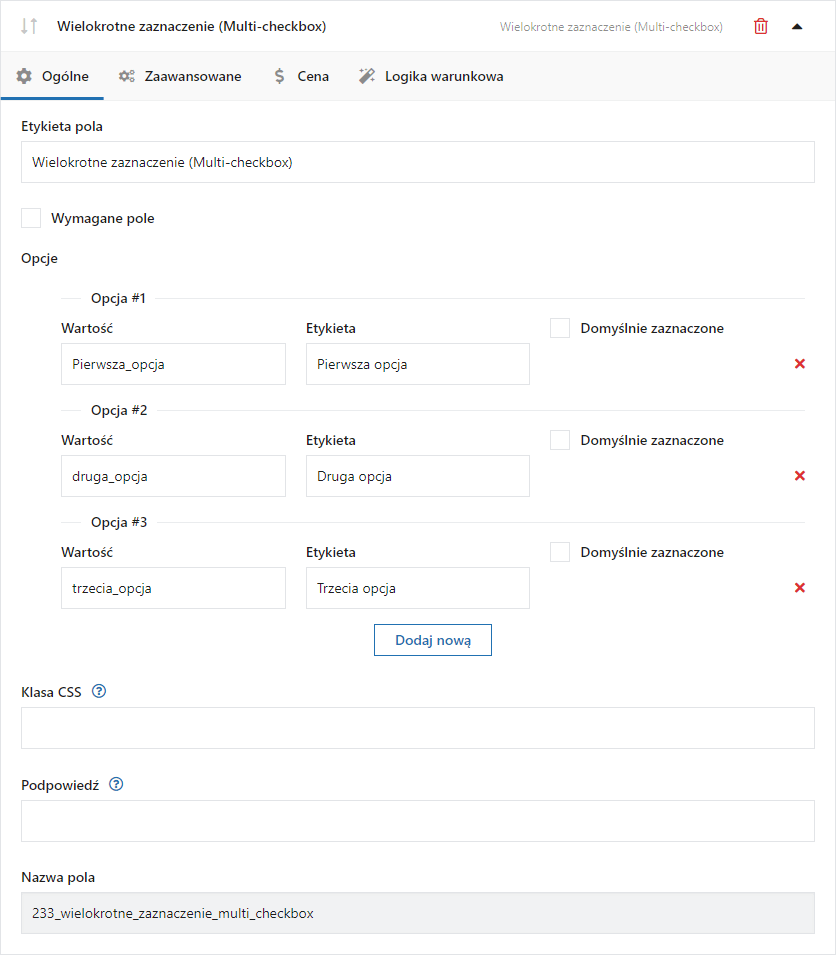
Task: Click the red trash delete field icon
Action: click(760, 26)
